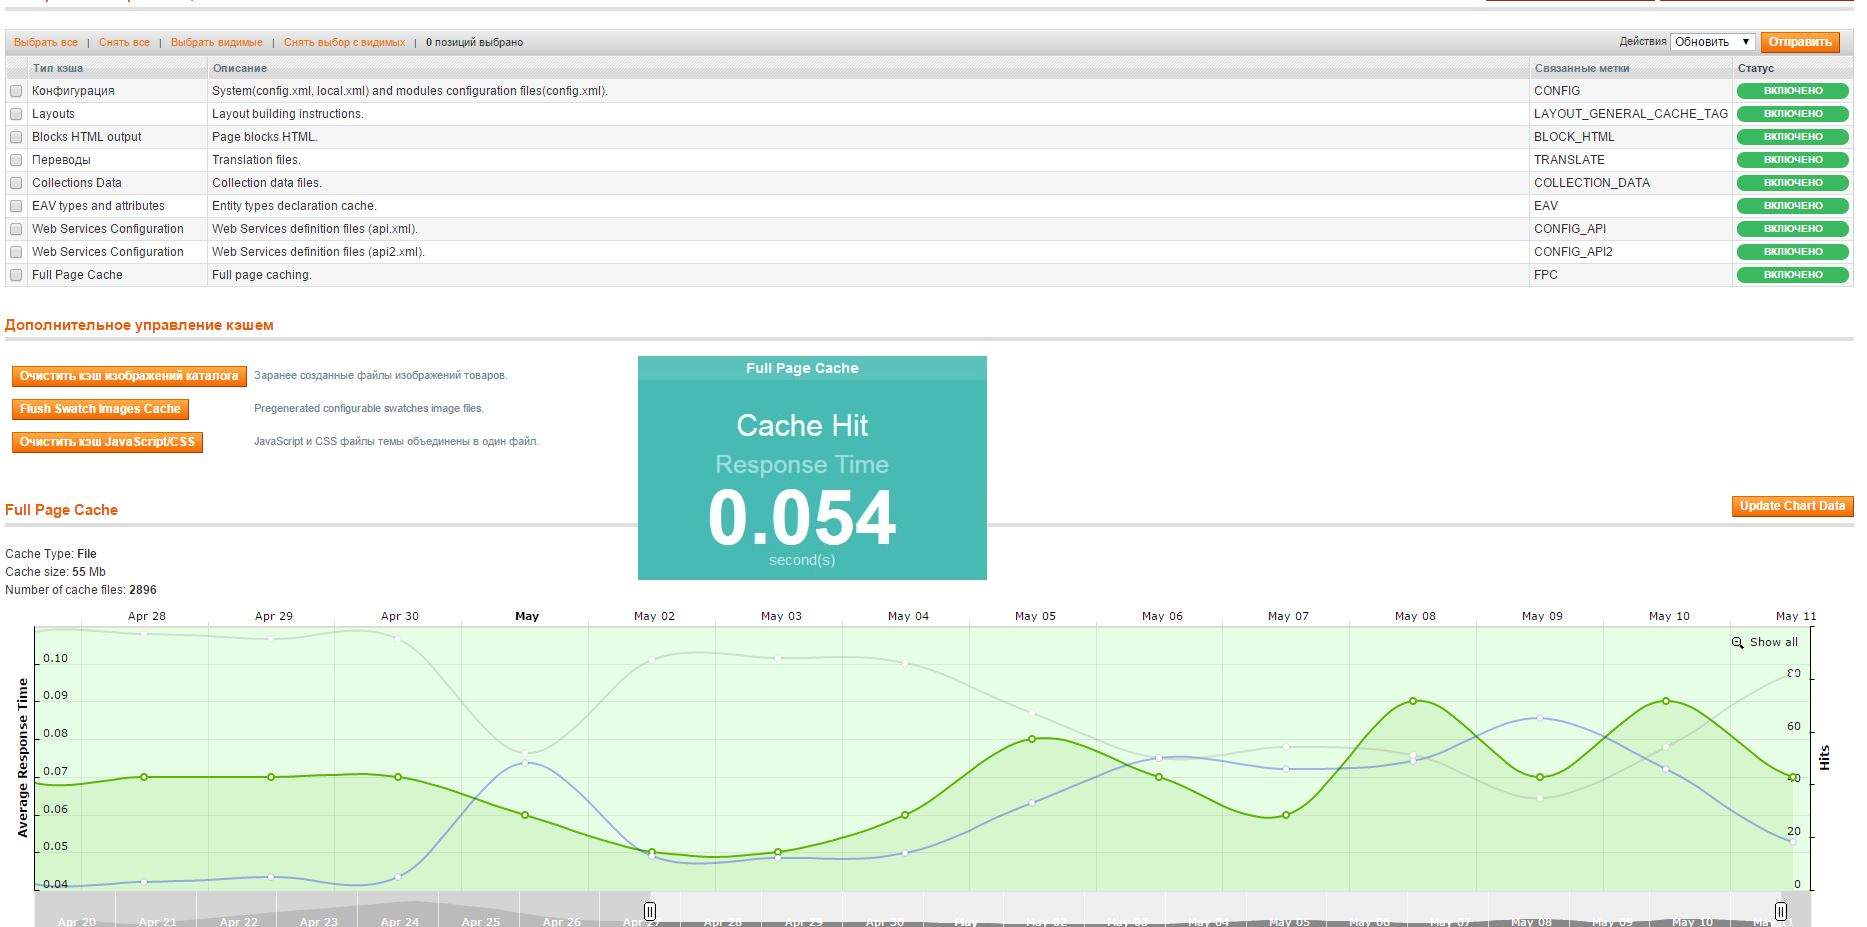Tick the Конфигурация cache checkbox
This screenshot has height=927, width=1867.
tap(16, 91)
